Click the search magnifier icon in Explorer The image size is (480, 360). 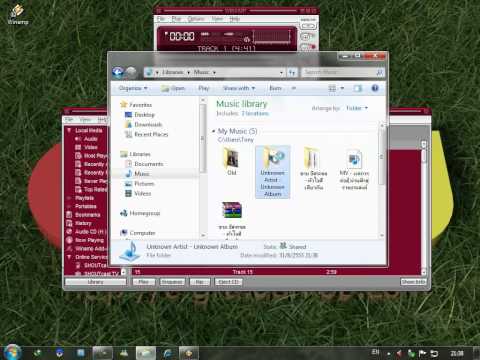379,72
